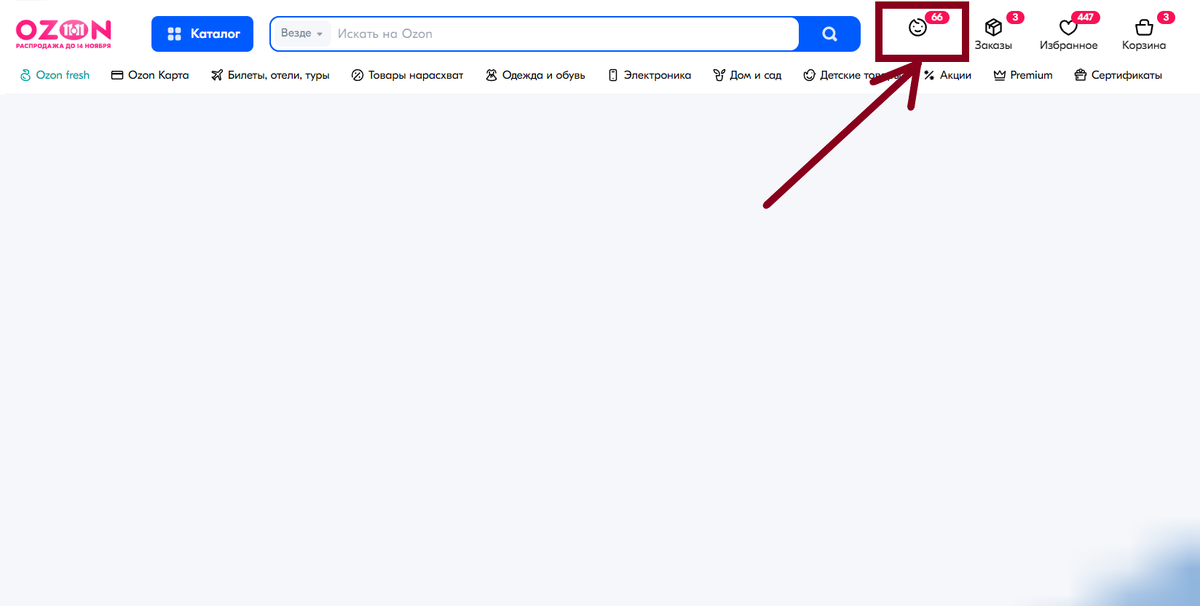The width and height of the screenshot is (1200, 606).
Task: Open Premium subscription link
Action: click(1023, 75)
